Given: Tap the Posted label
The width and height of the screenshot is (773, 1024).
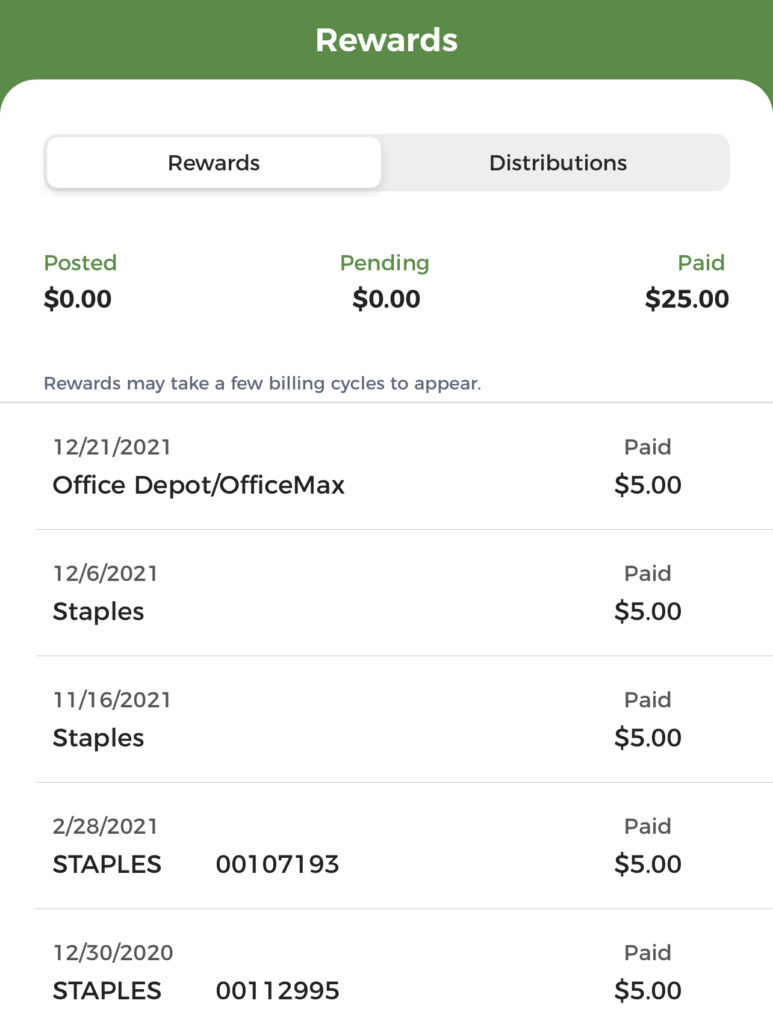Looking at the screenshot, I should (80, 263).
